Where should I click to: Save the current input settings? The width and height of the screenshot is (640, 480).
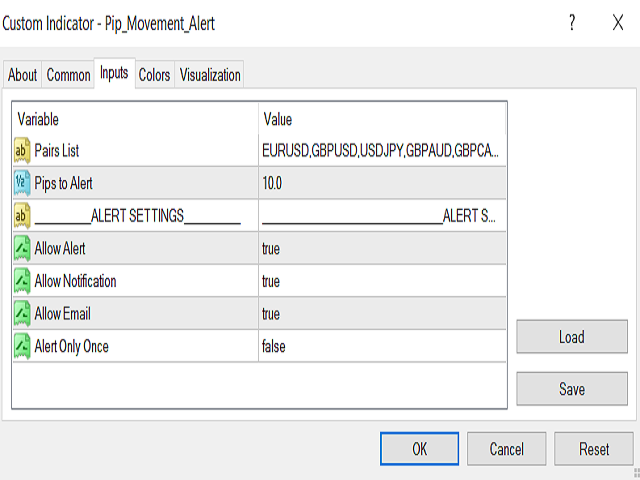click(572, 389)
